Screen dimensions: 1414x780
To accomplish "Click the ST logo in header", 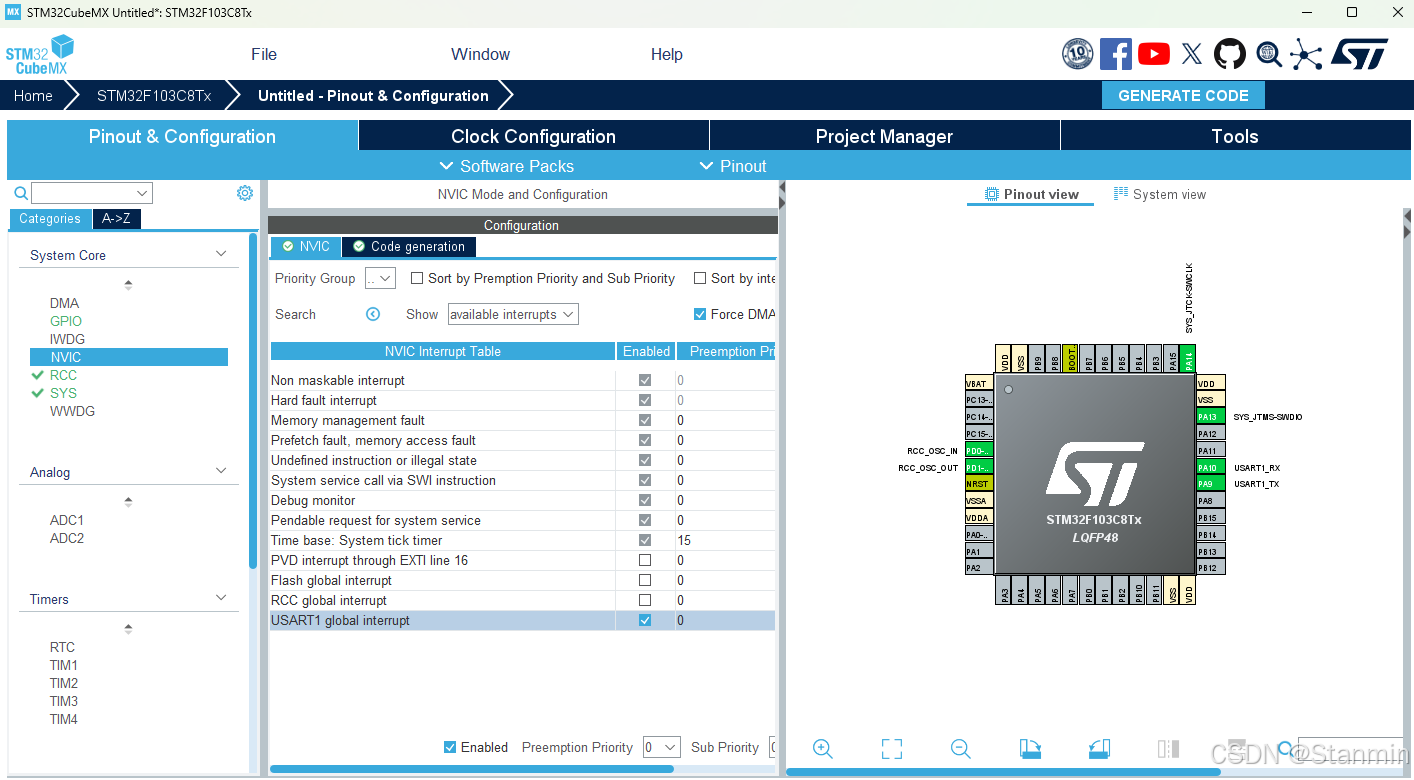I will click(x=1359, y=54).
